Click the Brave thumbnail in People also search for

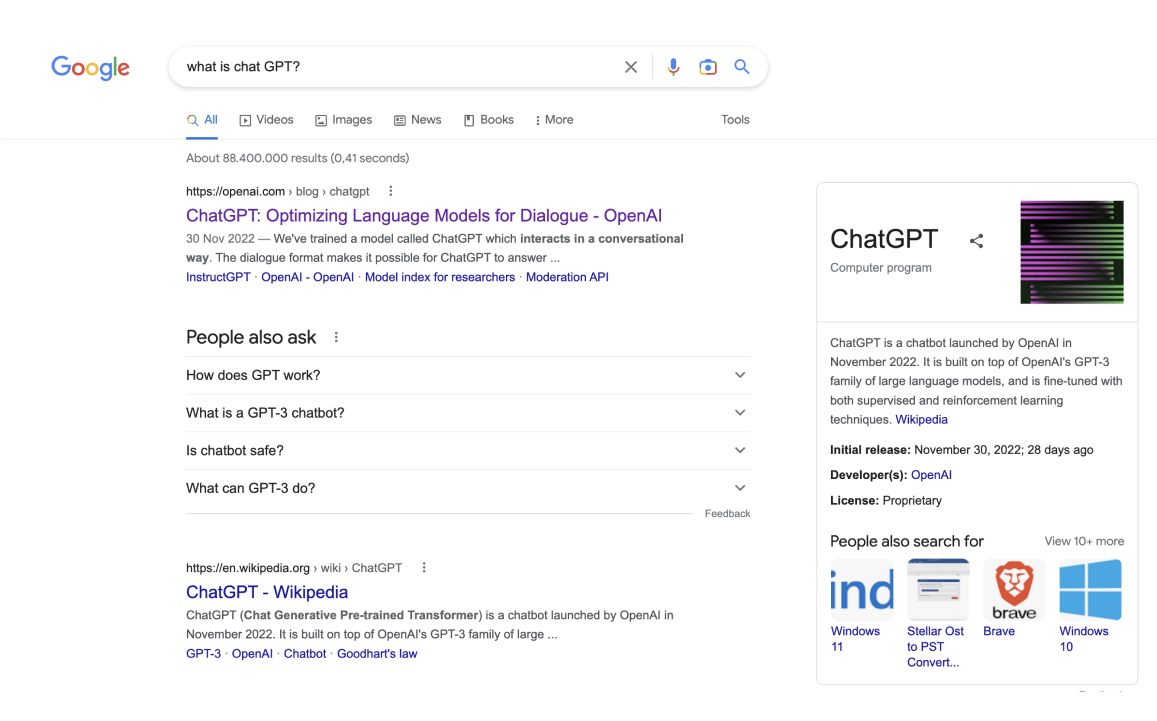point(1014,589)
